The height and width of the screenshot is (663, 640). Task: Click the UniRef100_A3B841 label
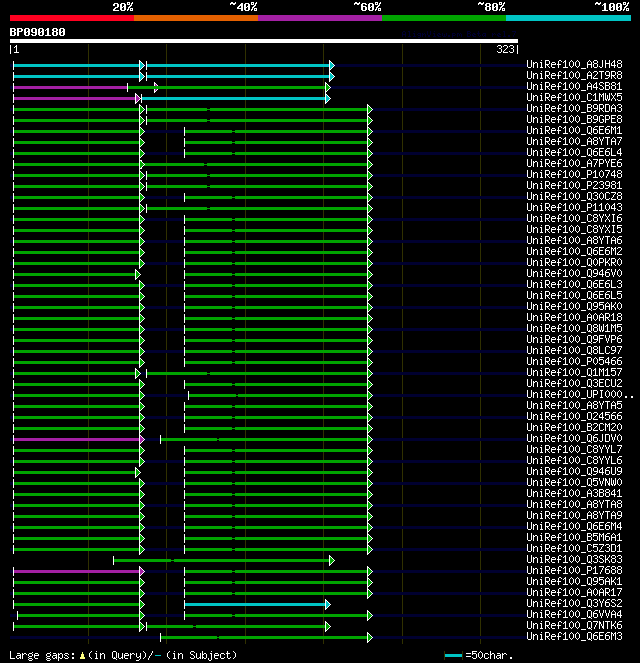click(574, 493)
